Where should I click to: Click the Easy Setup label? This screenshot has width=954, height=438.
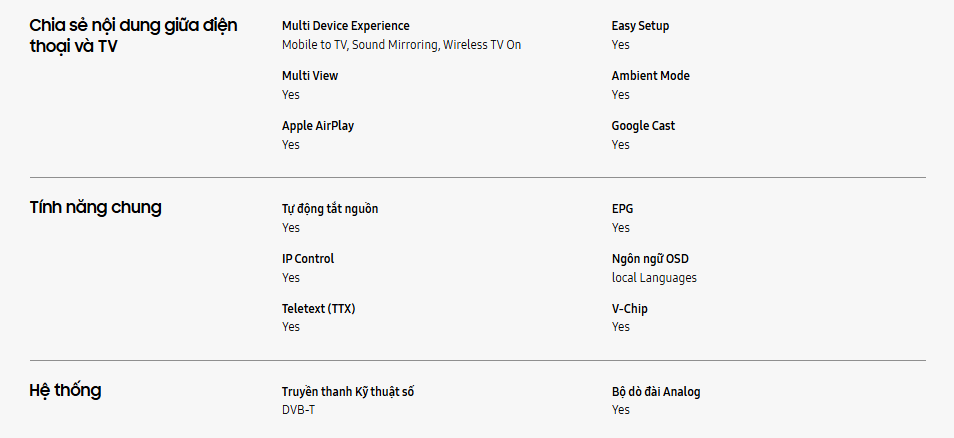tap(640, 26)
